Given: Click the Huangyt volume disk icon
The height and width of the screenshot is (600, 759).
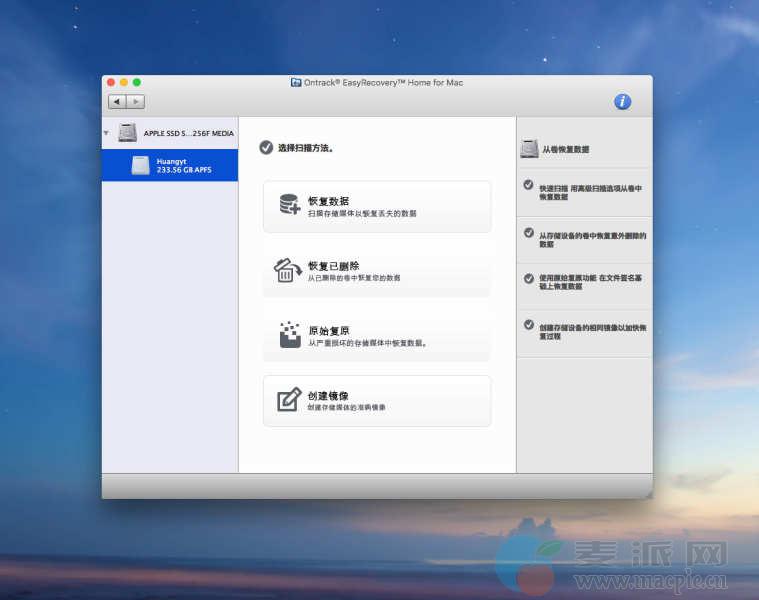Looking at the screenshot, I should (140, 166).
